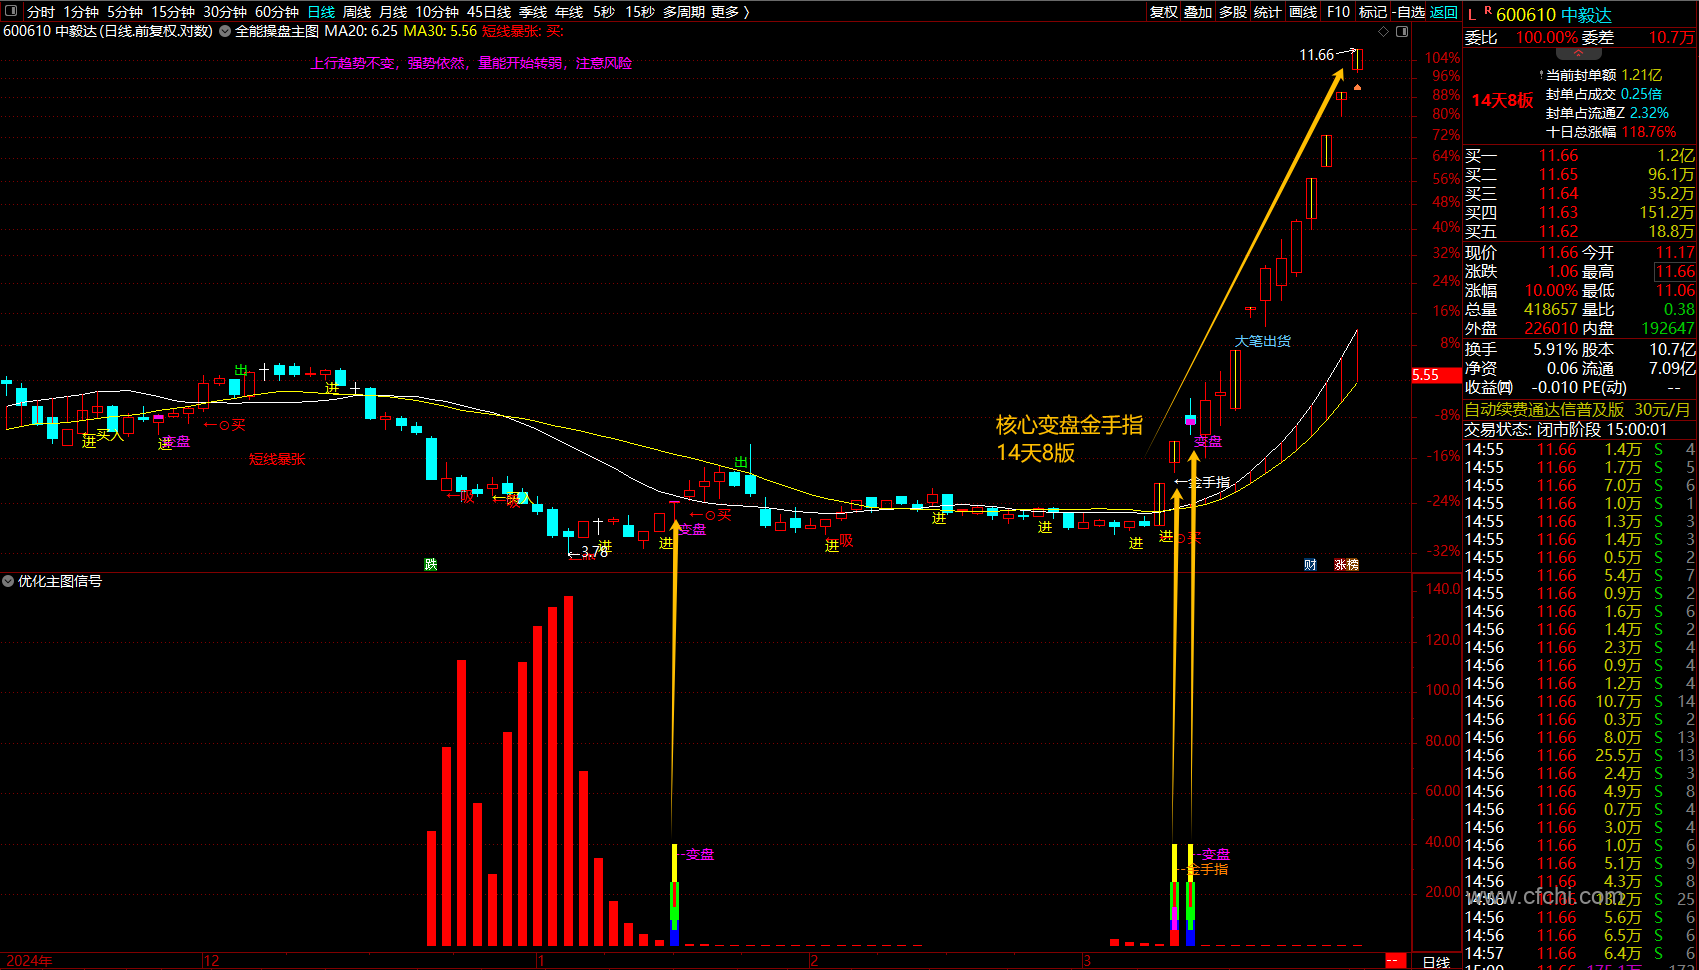Click the 换手 5.91% value
The width and height of the screenshot is (1699, 970).
(1554, 350)
